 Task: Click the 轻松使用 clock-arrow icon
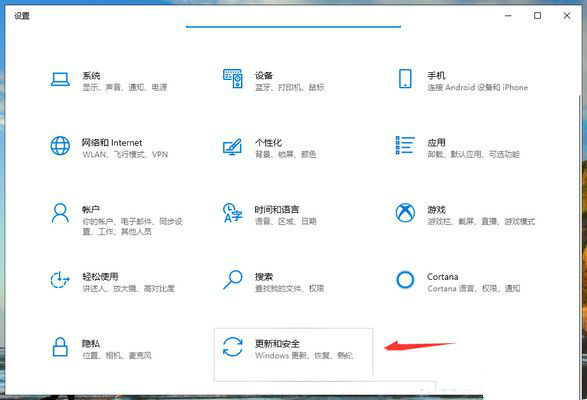[x=60, y=280]
